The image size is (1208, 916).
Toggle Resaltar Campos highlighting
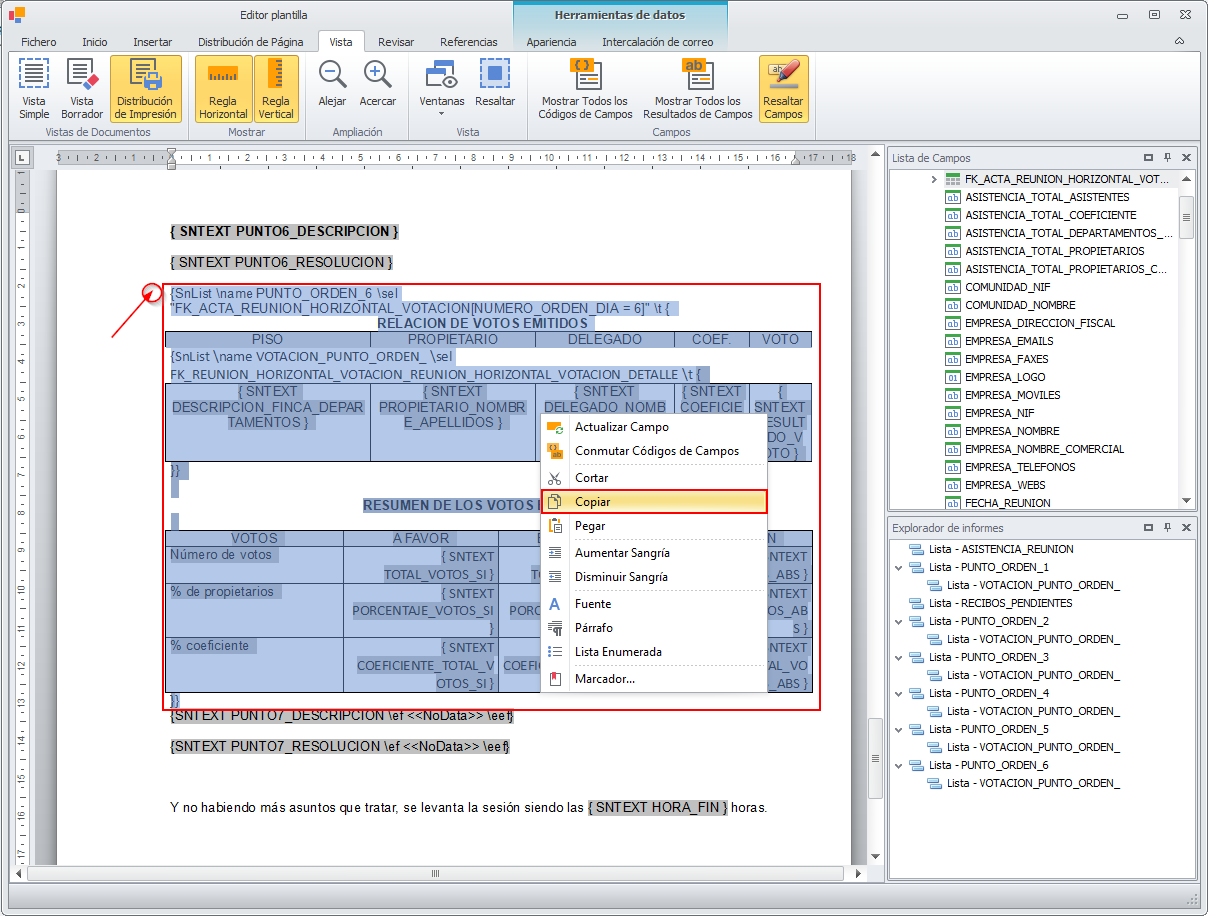[783, 88]
